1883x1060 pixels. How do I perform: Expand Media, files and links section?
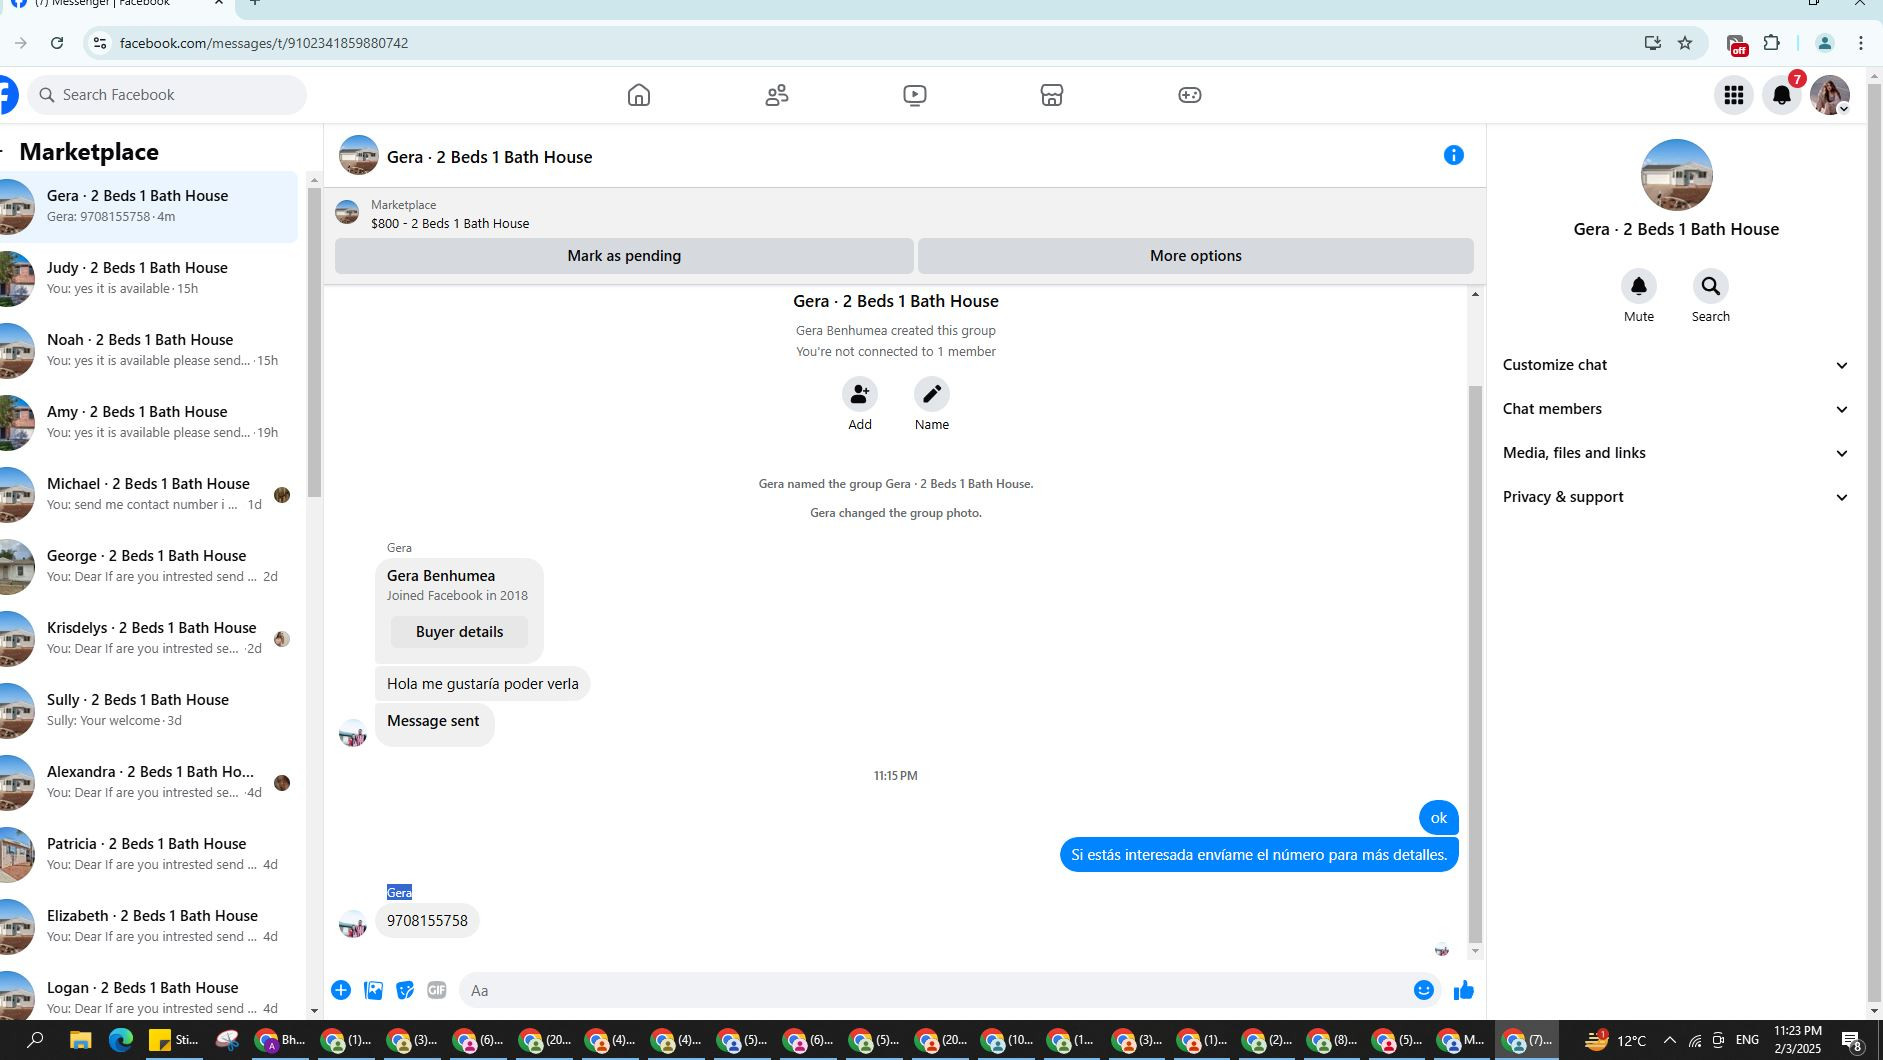[1675, 453]
